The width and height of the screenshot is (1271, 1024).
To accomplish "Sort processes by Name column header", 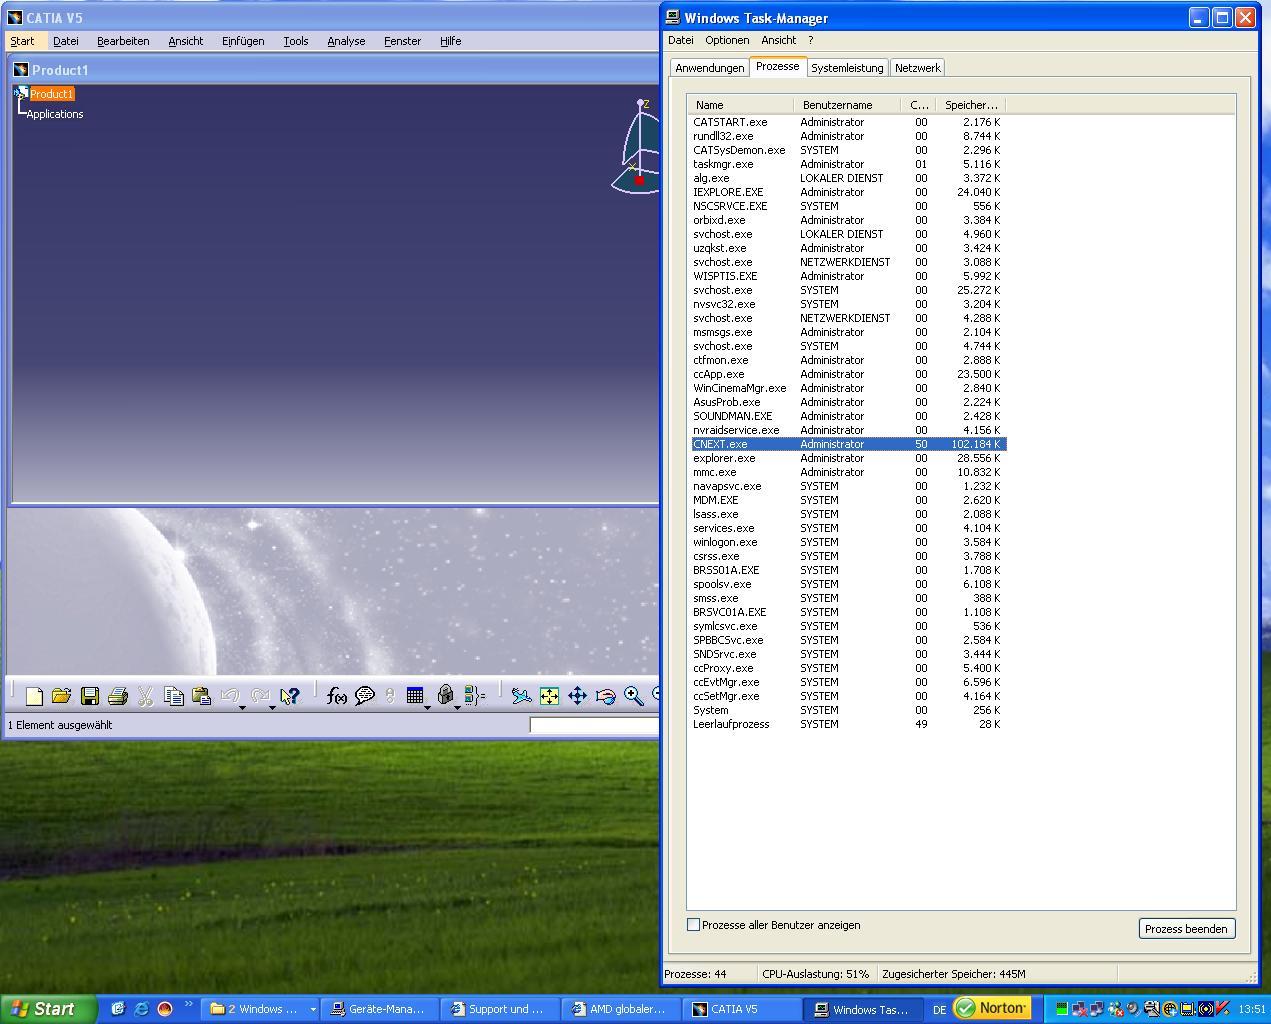I will (x=740, y=105).
